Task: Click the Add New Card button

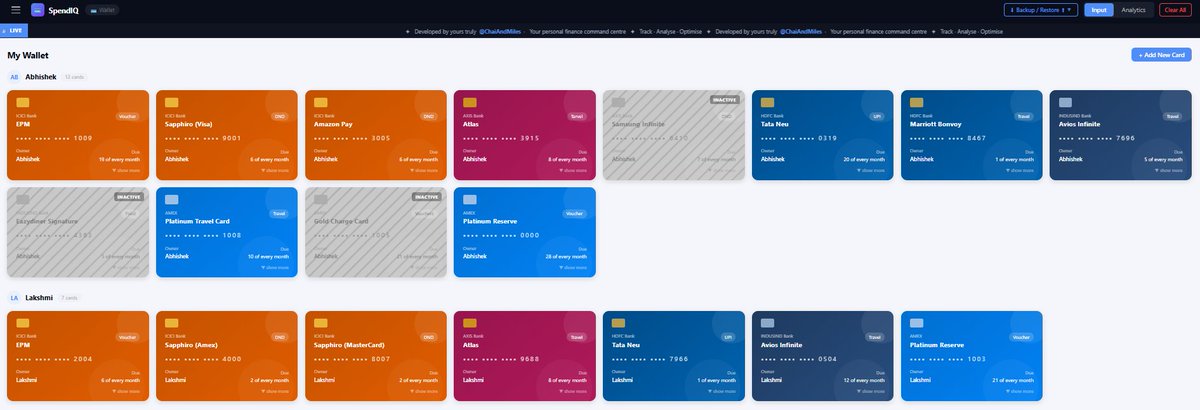Action: click(1161, 55)
